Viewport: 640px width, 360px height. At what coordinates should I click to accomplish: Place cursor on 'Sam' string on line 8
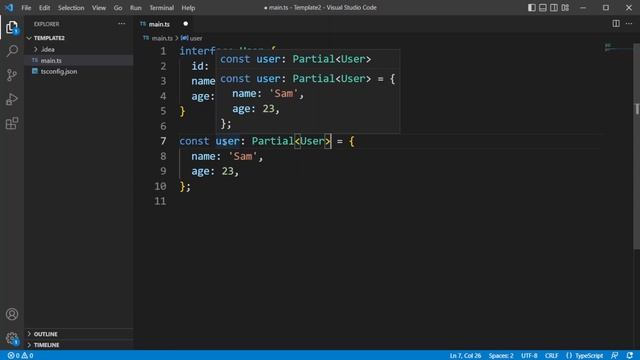point(242,156)
